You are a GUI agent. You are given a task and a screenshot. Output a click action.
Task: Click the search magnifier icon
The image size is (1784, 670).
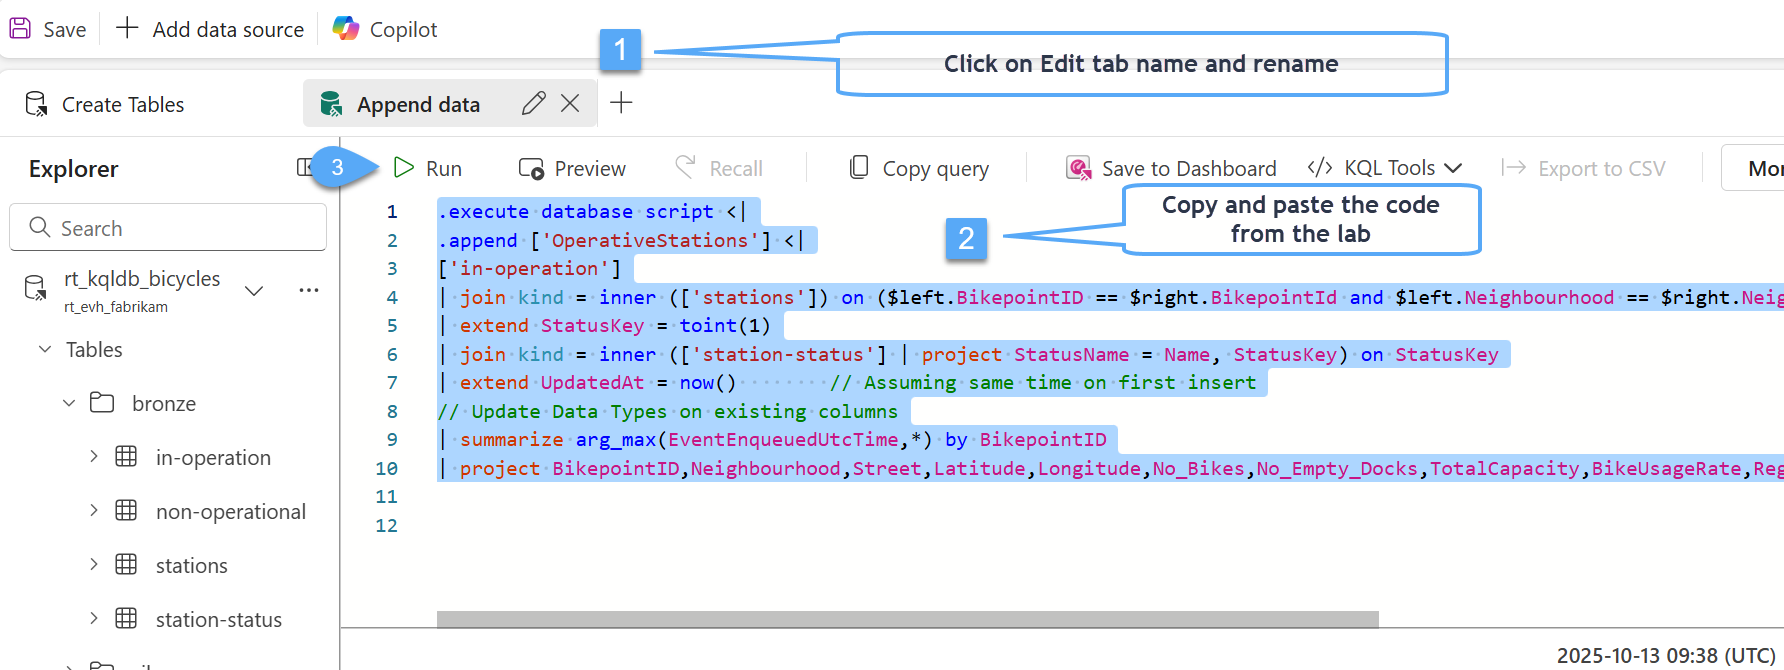(x=40, y=227)
